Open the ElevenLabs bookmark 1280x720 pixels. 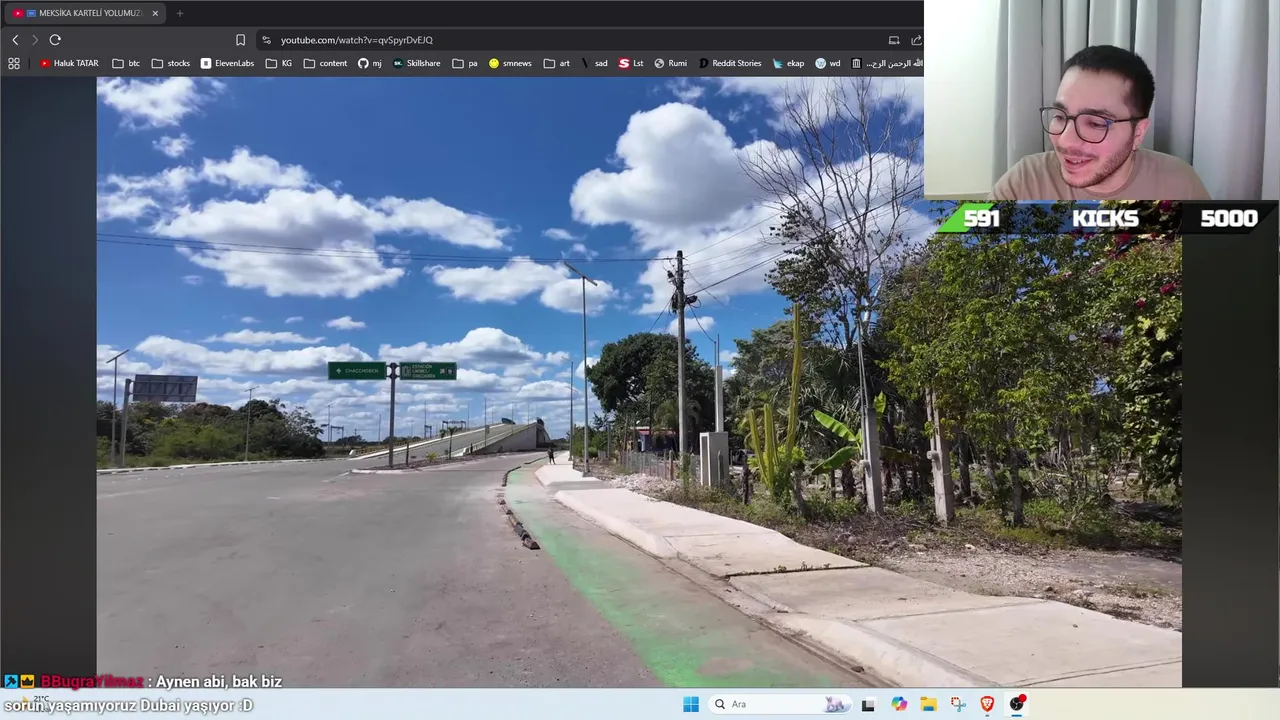[x=227, y=63]
